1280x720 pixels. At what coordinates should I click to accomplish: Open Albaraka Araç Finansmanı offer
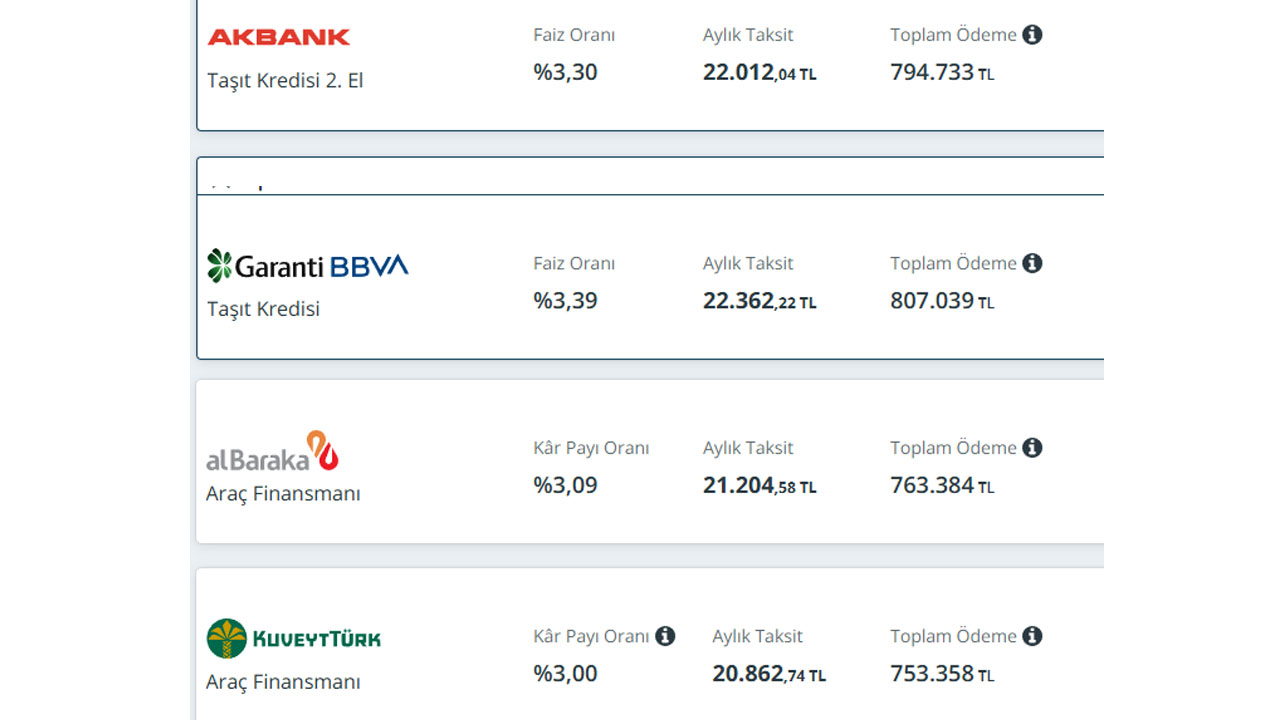[283, 494]
